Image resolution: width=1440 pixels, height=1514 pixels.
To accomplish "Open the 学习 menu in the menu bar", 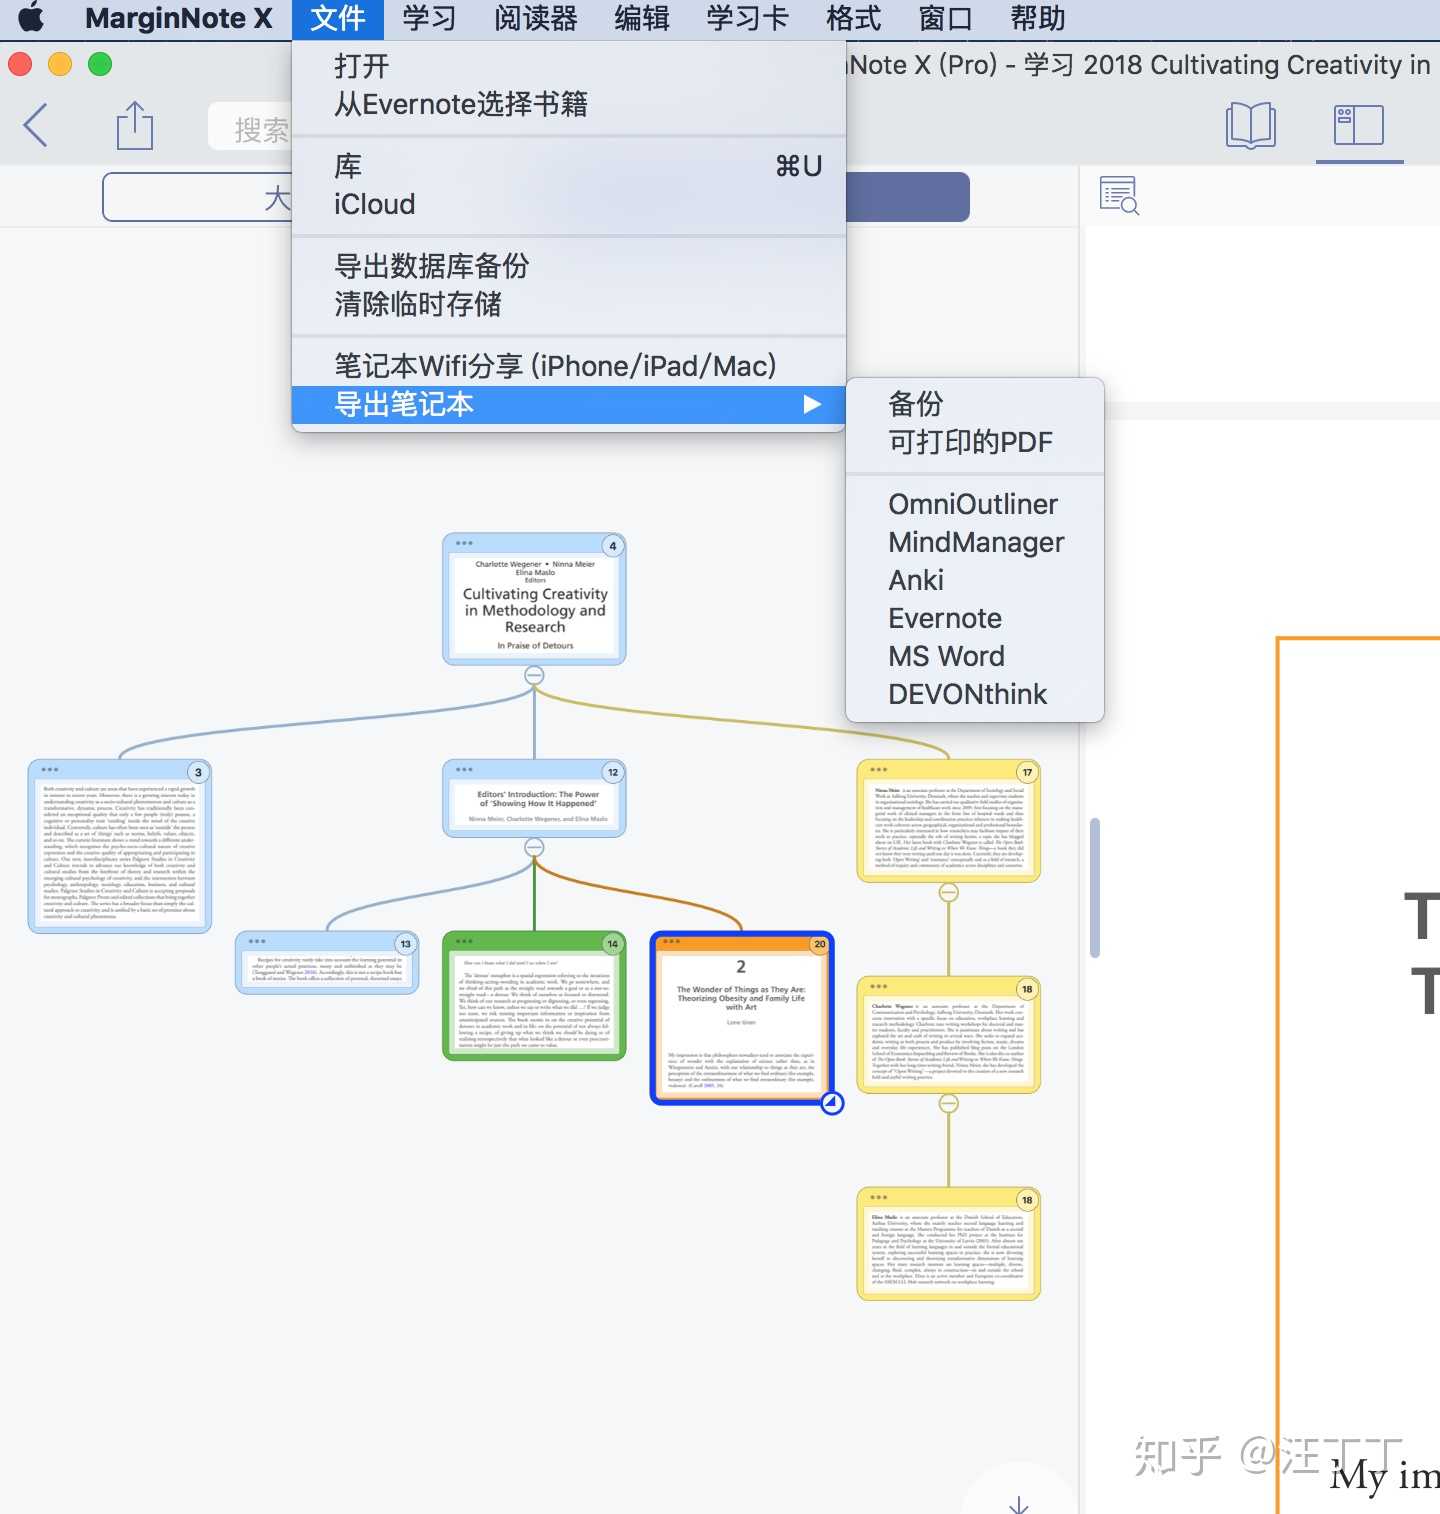I will point(428,18).
